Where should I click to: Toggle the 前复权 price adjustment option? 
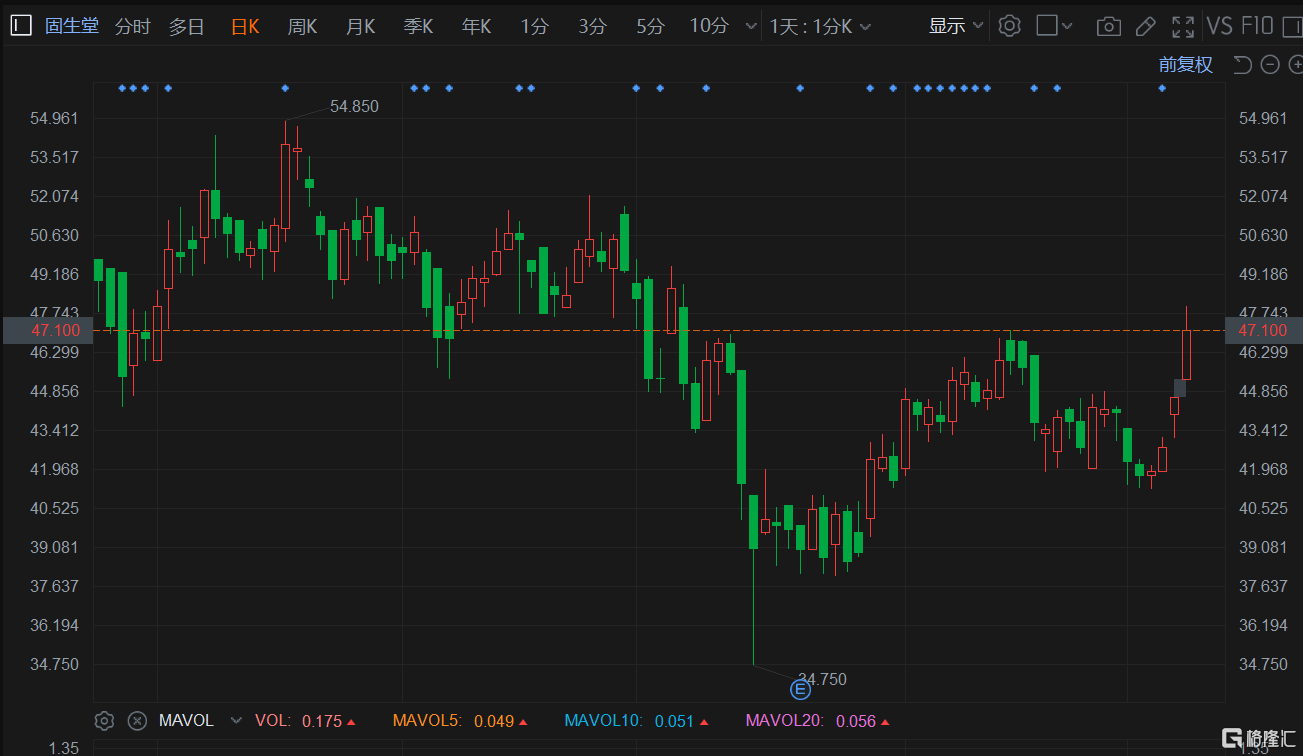(x=1186, y=65)
